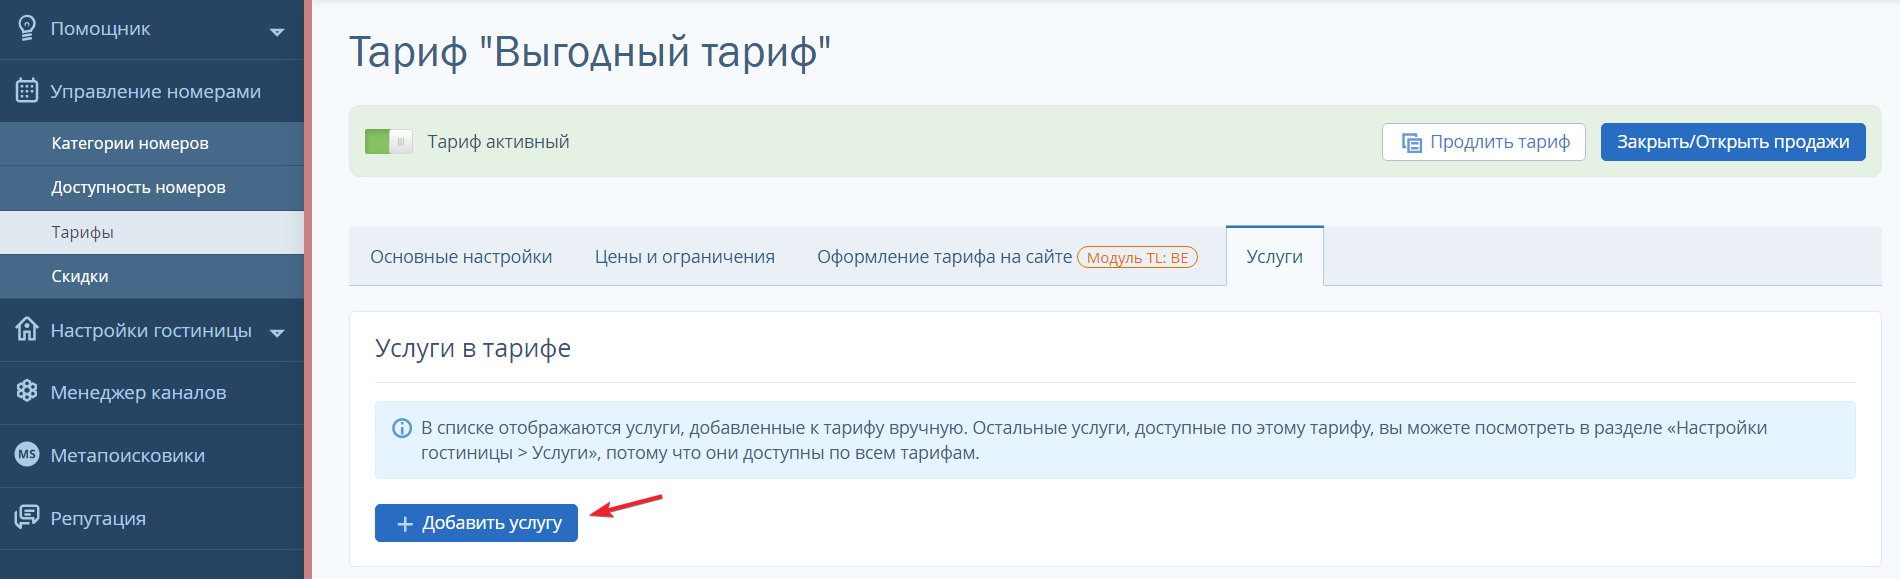Open Управление номерами menu section

click(x=152, y=91)
